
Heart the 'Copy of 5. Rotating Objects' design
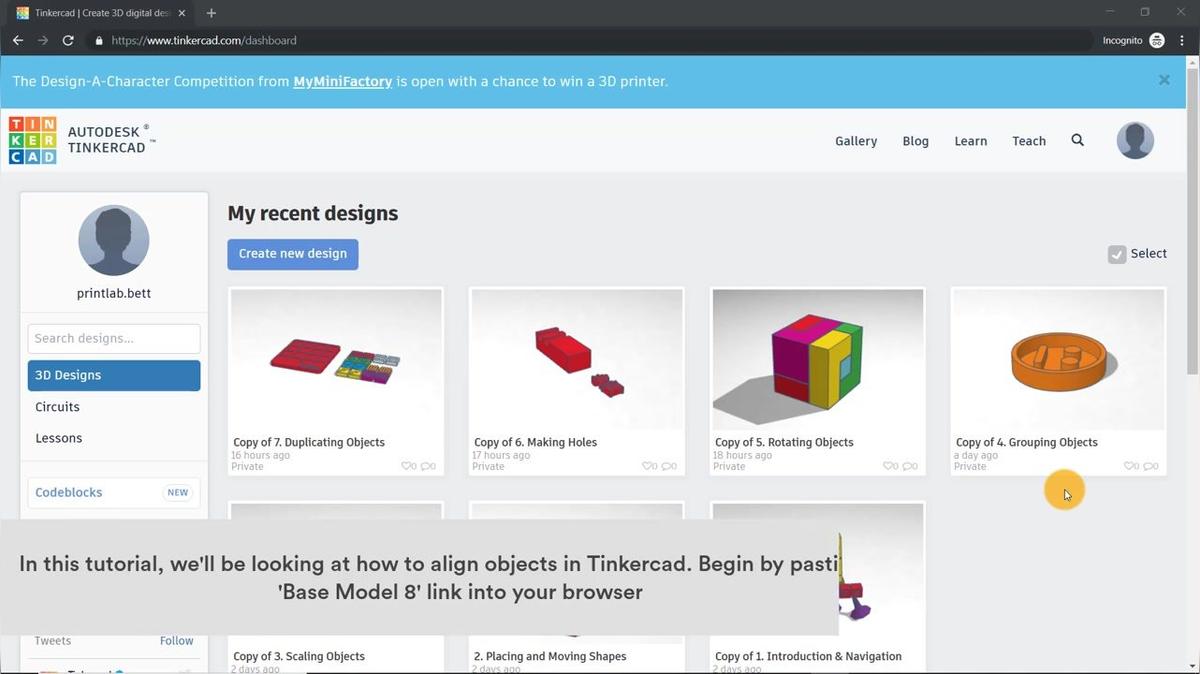point(889,466)
